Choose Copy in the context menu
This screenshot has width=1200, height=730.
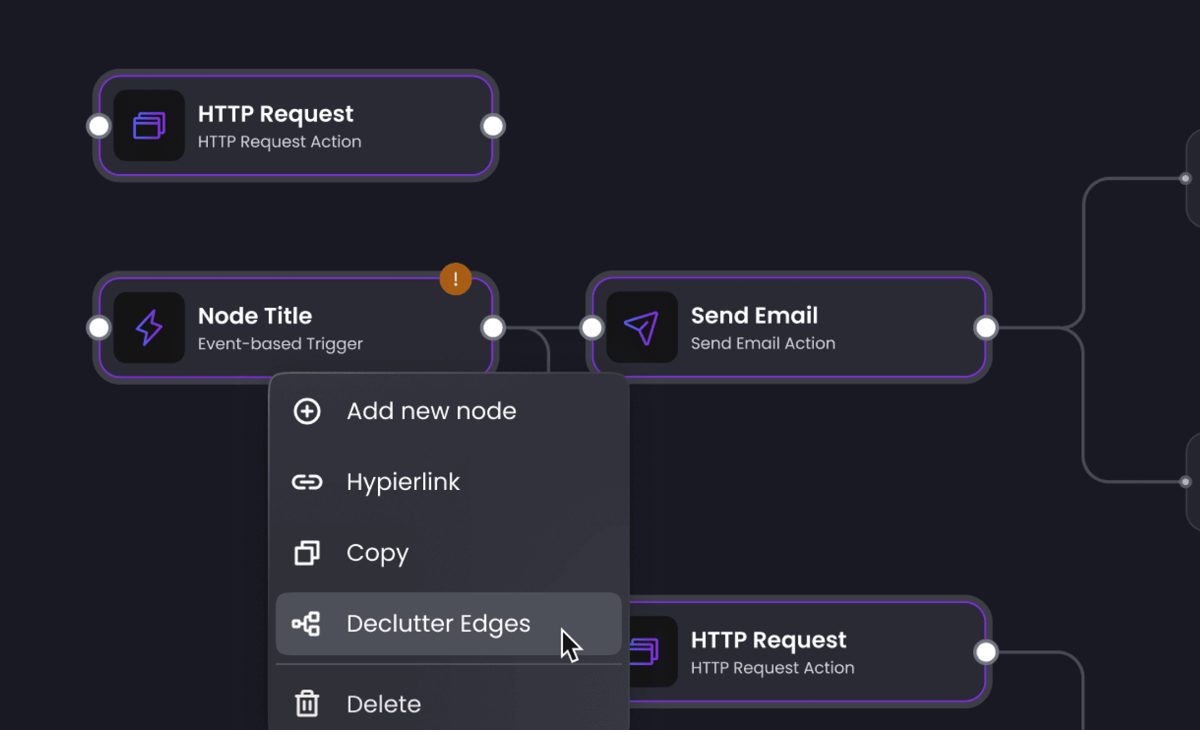pos(448,553)
